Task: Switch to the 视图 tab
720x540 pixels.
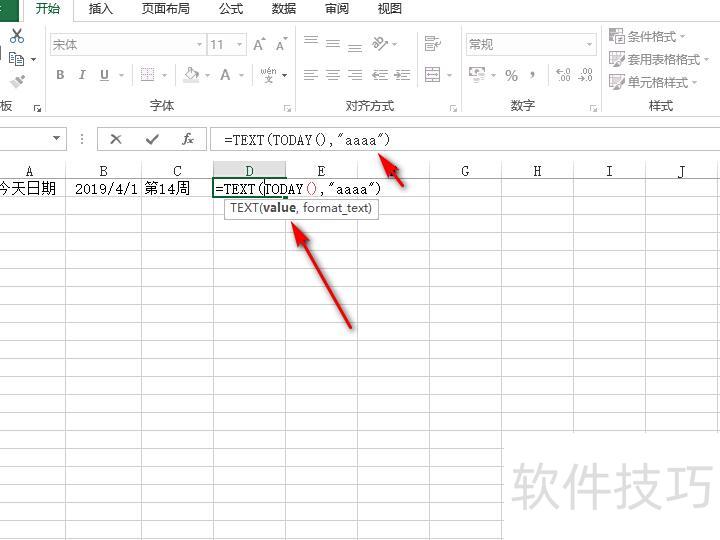Action: pos(390,8)
